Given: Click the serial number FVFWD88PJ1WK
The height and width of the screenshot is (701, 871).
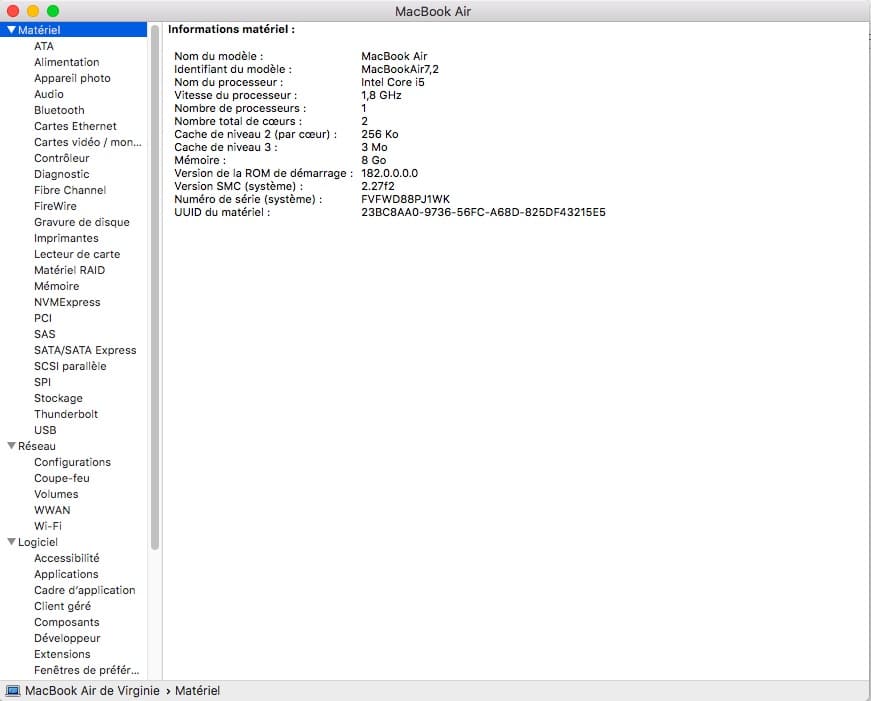Looking at the screenshot, I should point(406,199).
